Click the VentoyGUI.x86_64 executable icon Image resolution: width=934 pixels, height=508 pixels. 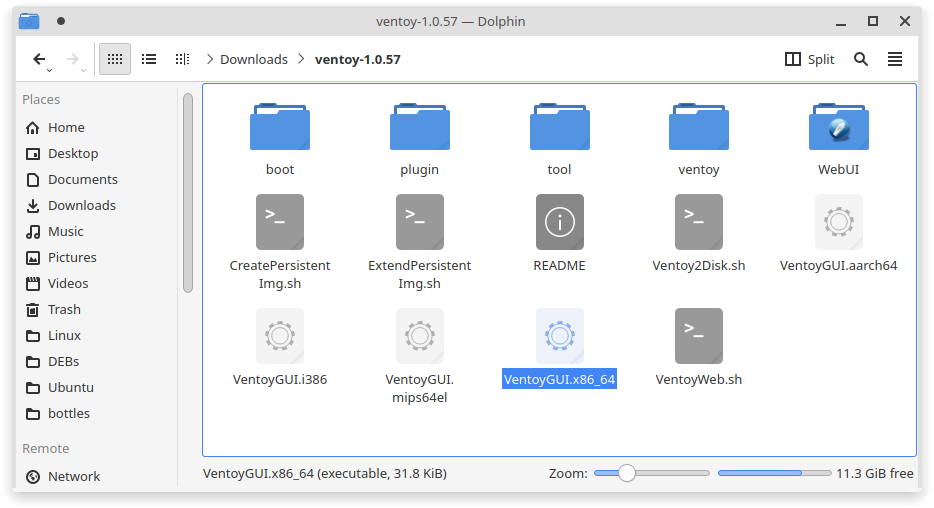point(560,336)
